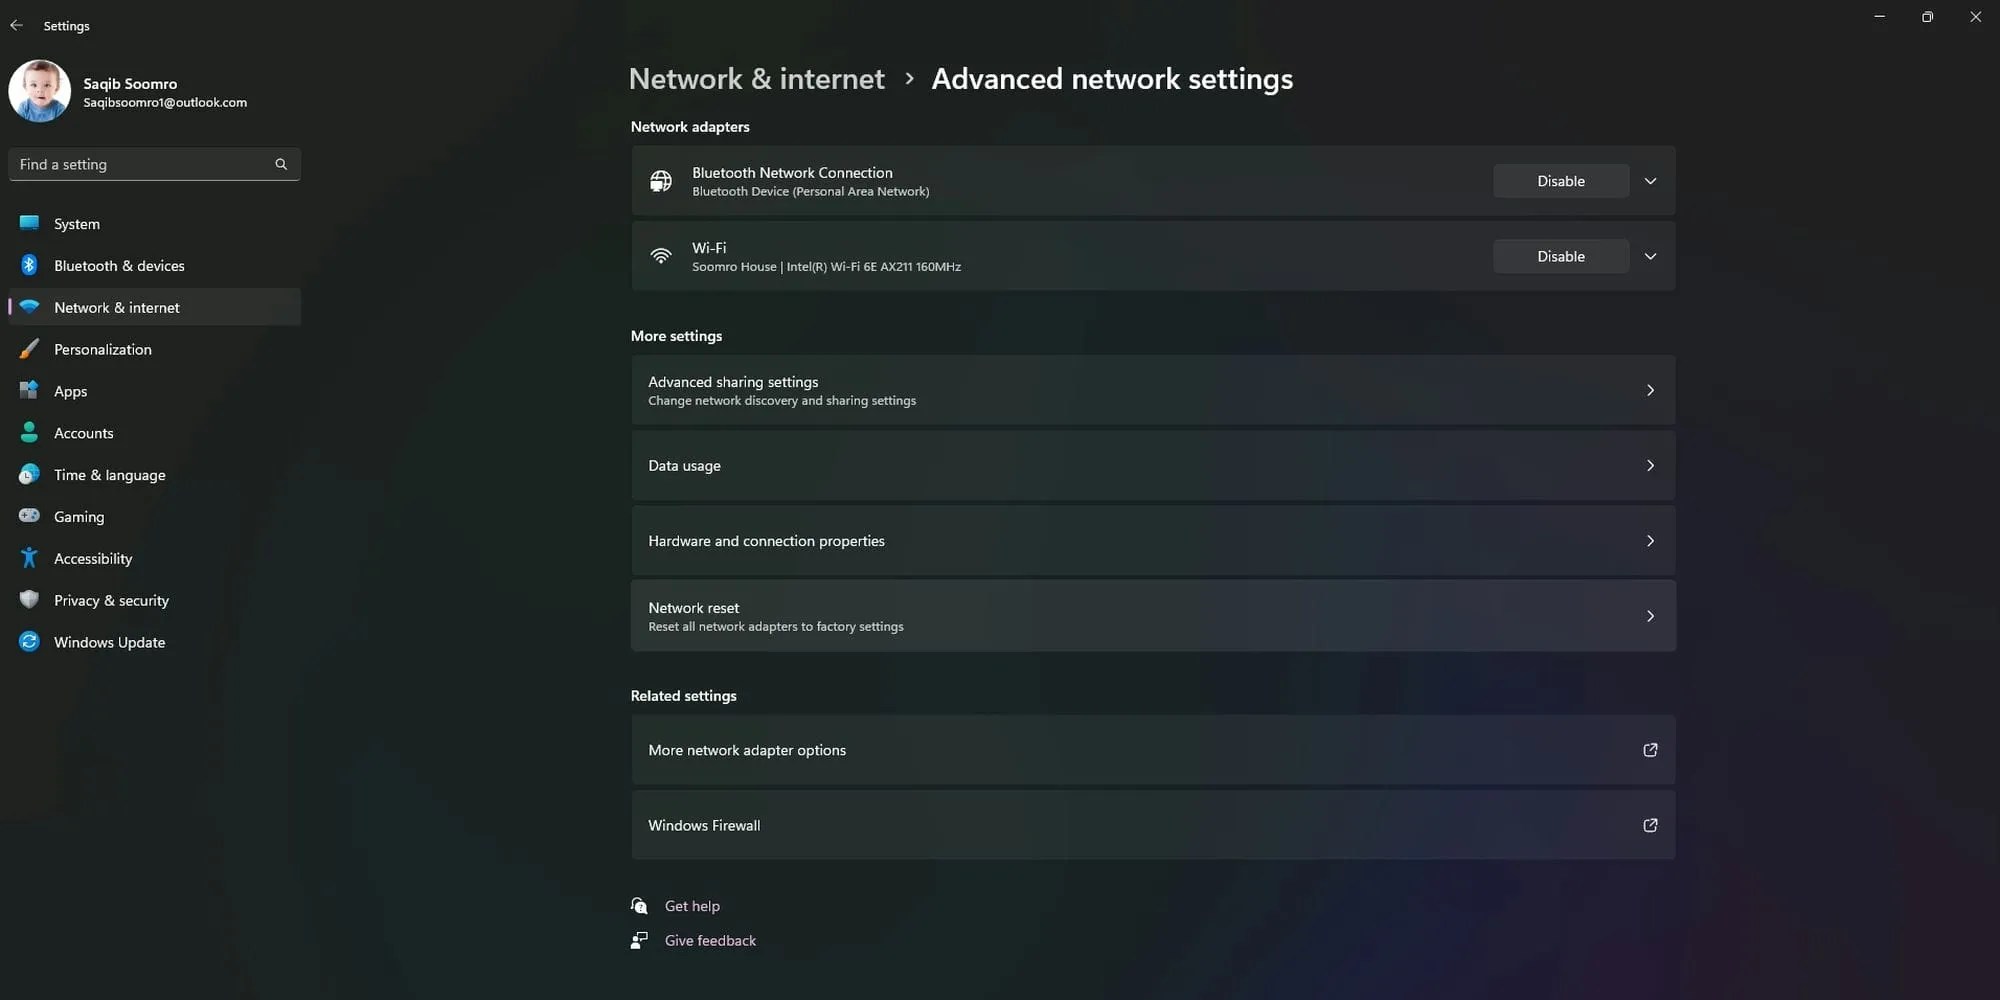This screenshot has height=1000, width=2000.
Task: Click the Personalization paintbrush icon
Action: 29,349
